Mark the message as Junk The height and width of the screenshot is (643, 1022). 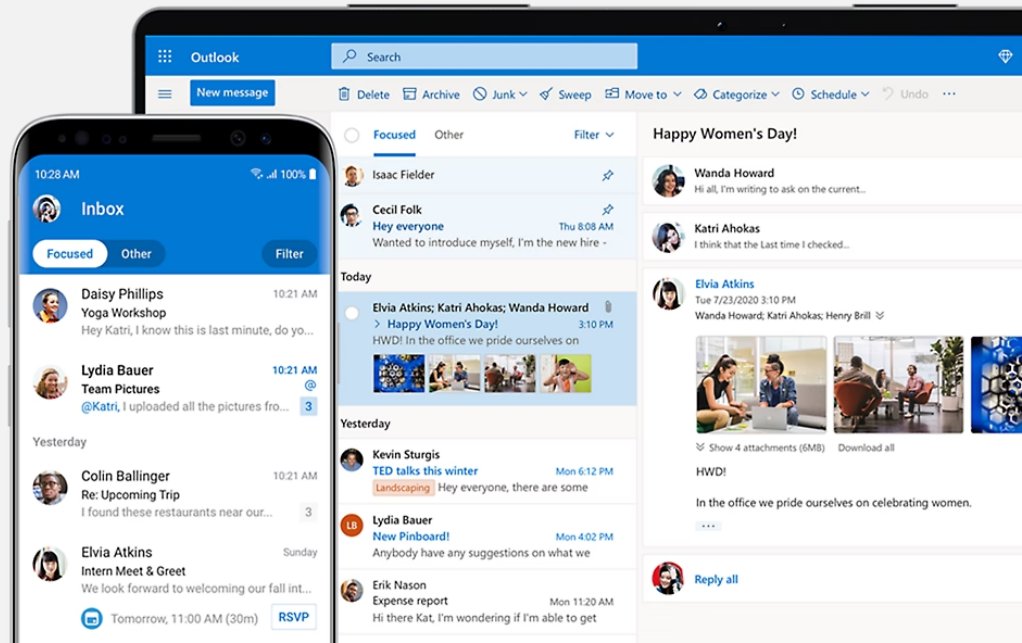[x=498, y=93]
